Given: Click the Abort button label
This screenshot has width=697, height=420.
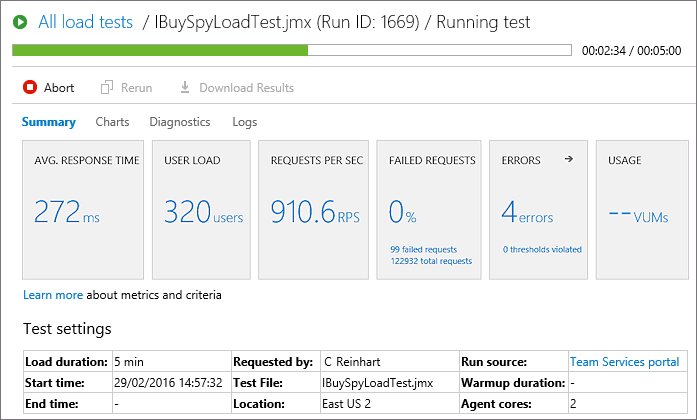Looking at the screenshot, I should (x=59, y=88).
